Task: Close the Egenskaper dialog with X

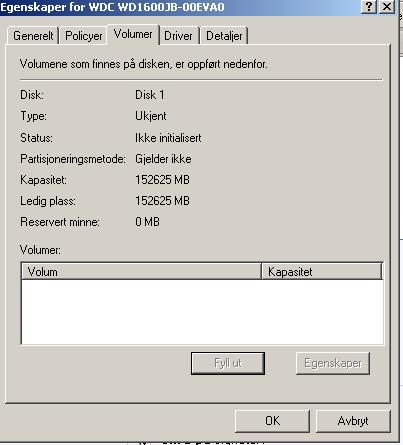Action: coord(387,7)
